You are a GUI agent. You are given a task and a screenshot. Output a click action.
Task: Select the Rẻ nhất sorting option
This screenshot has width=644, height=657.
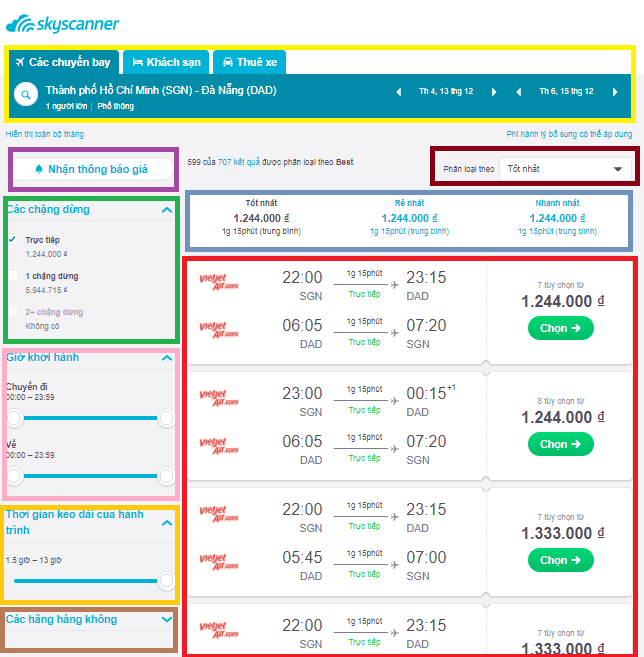tap(409, 217)
